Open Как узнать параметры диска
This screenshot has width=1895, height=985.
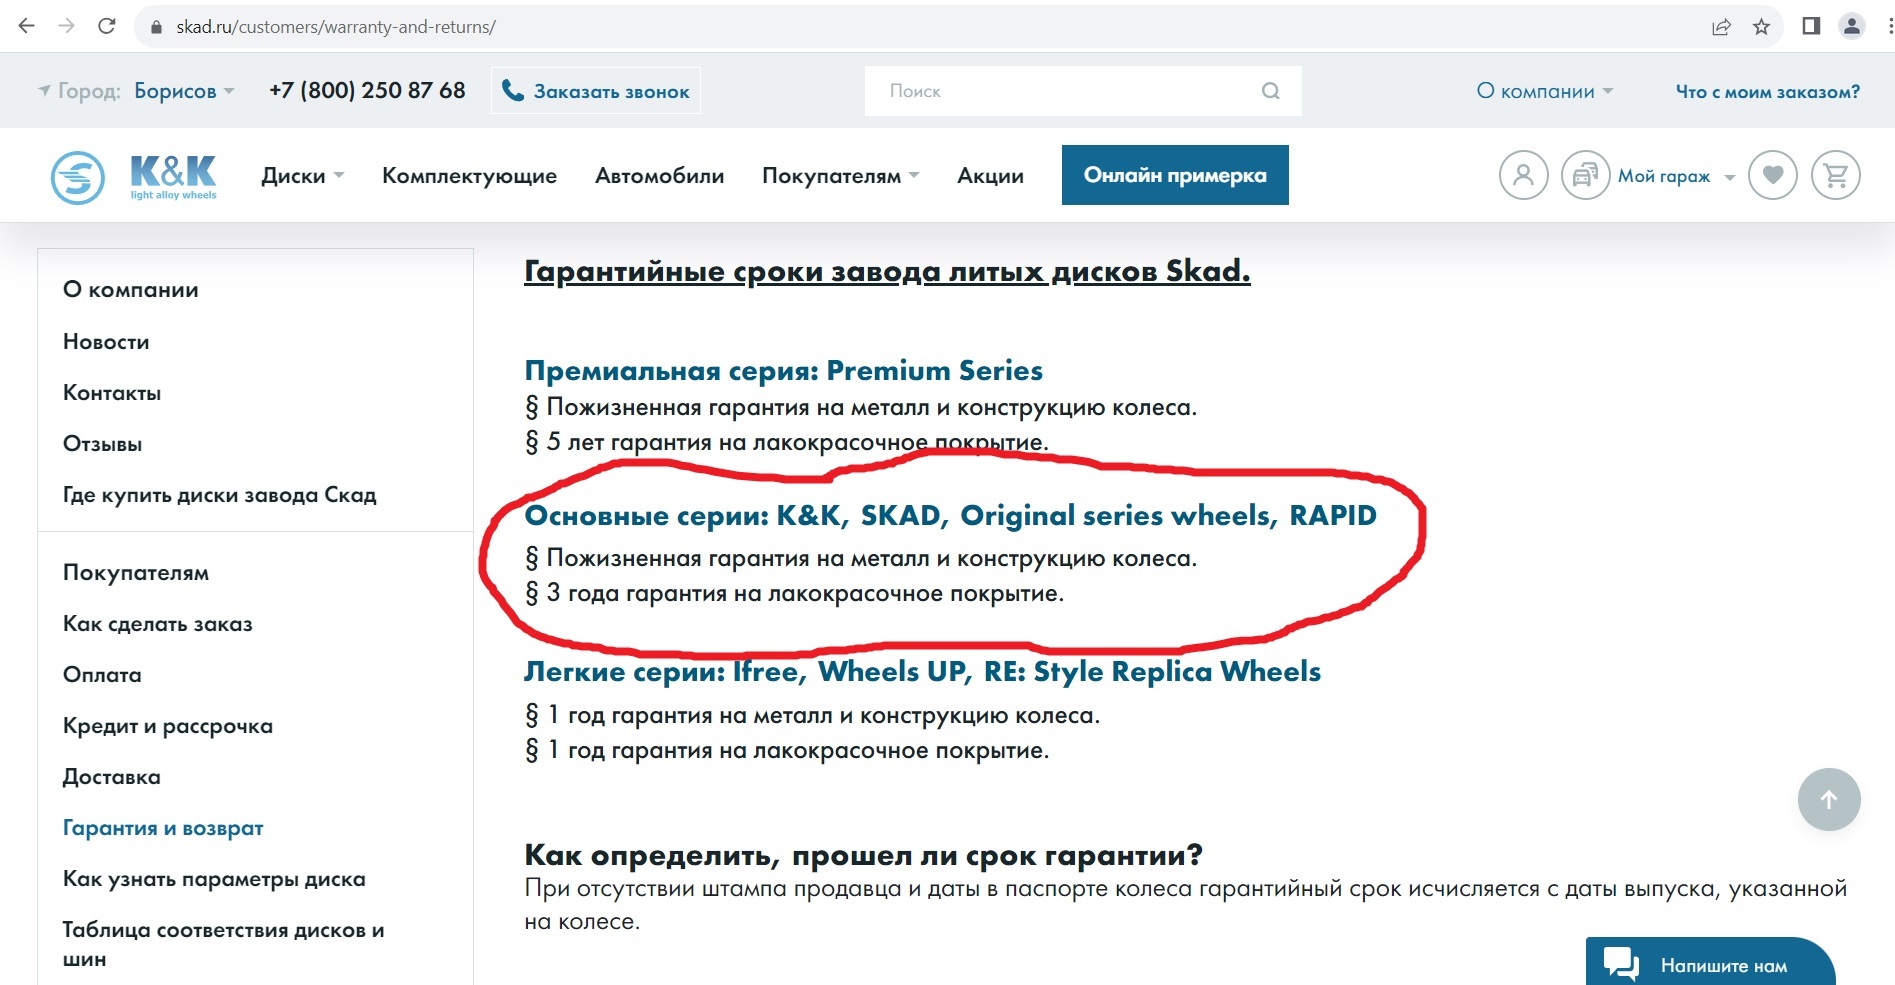pos(214,879)
